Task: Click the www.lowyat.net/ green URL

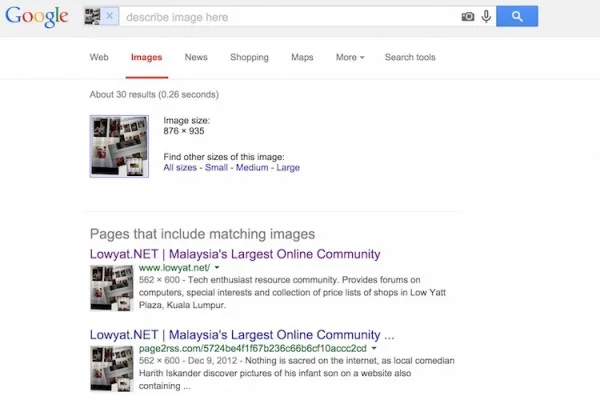Action: (174, 267)
